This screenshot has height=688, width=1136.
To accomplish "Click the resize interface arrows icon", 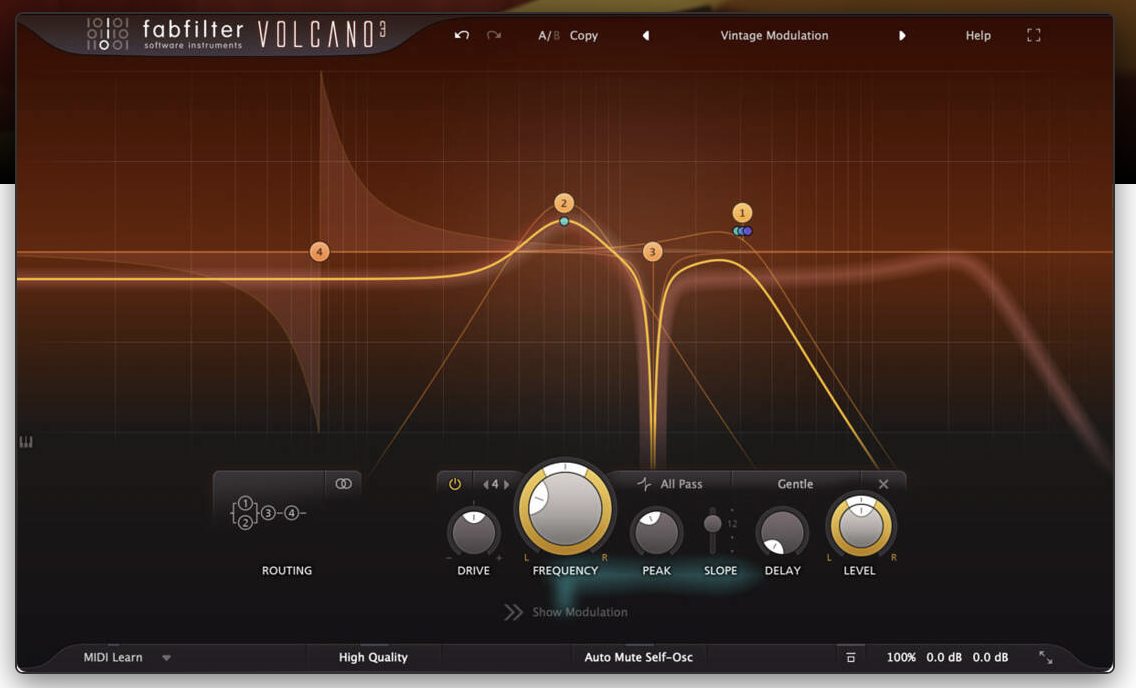I will [x=1045, y=658].
